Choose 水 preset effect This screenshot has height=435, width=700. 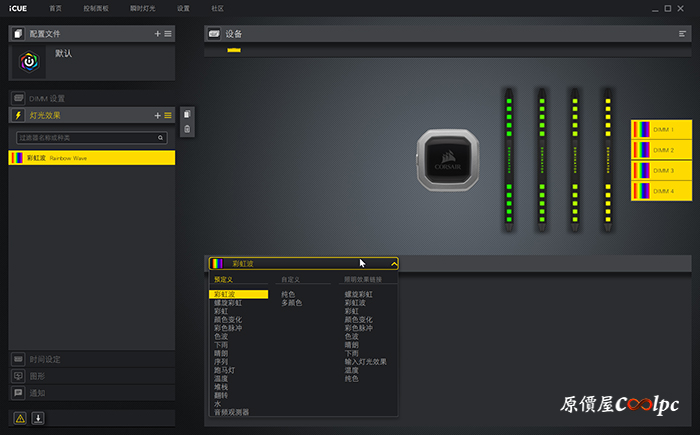(217, 404)
